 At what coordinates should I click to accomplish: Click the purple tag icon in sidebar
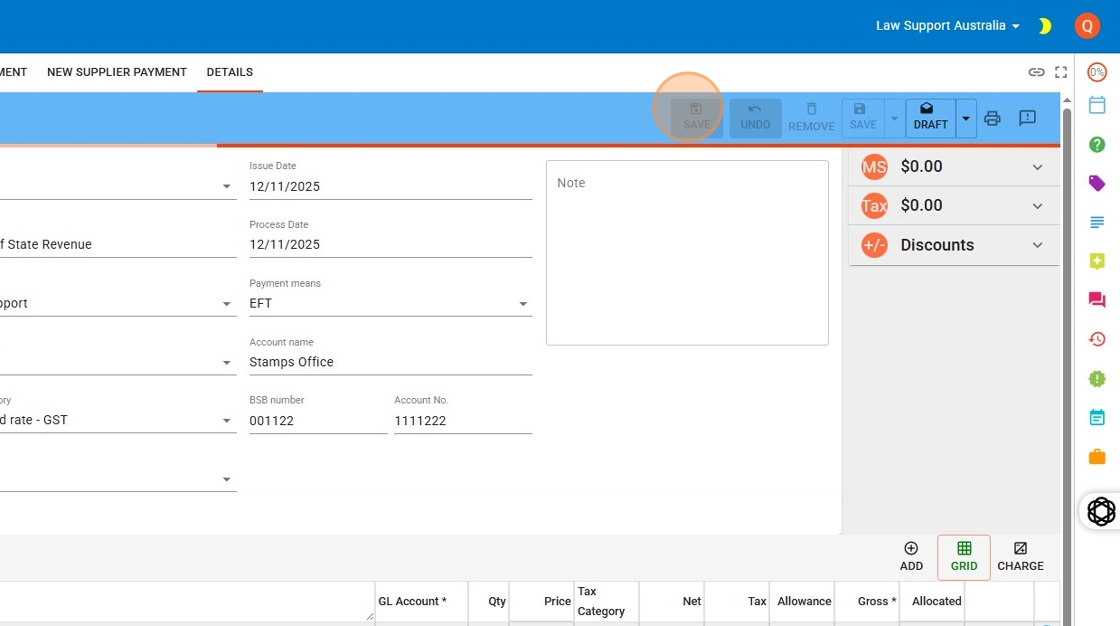click(x=1097, y=183)
